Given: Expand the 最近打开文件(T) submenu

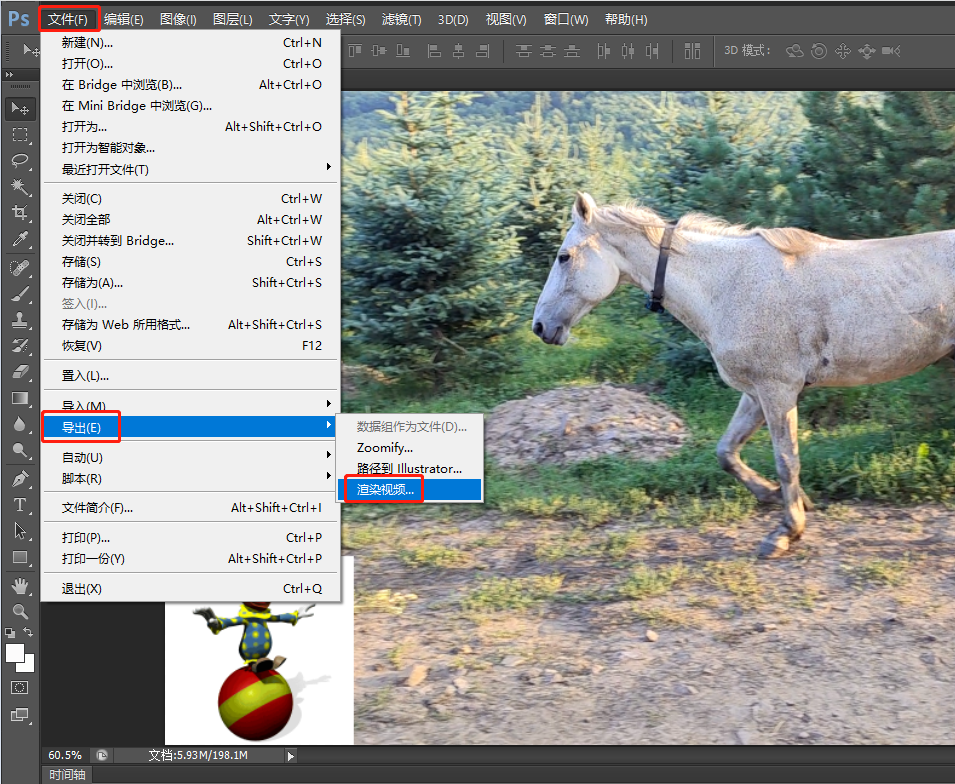Looking at the screenshot, I should point(189,169).
